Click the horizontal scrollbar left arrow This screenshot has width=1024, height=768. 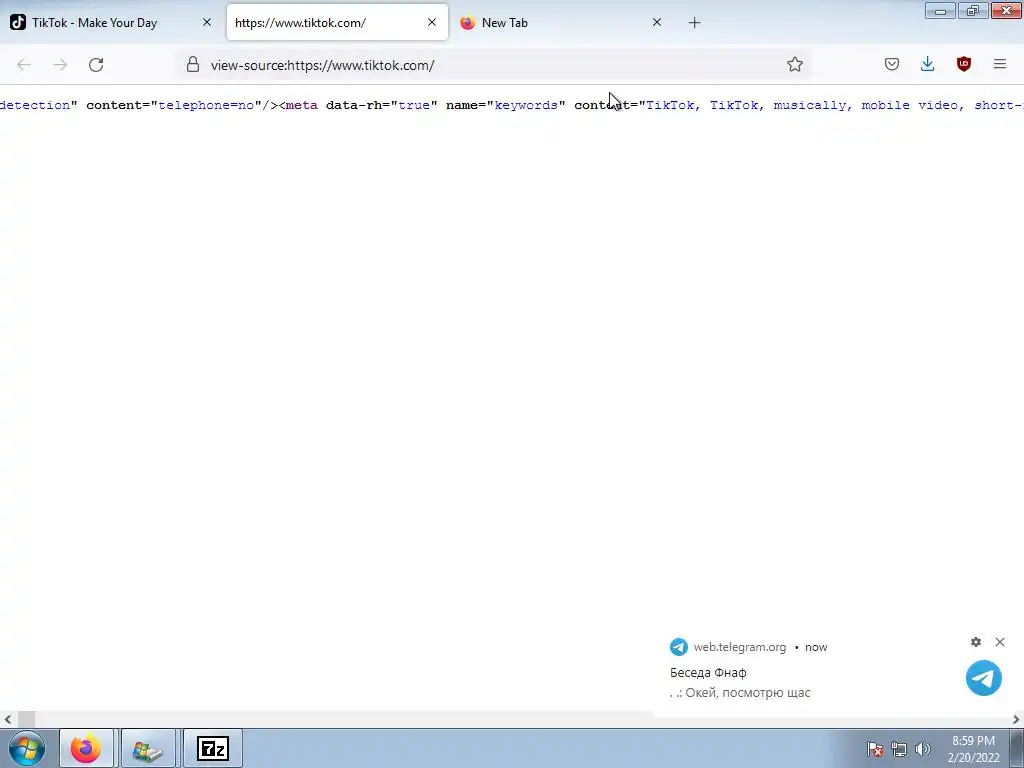[7, 720]
